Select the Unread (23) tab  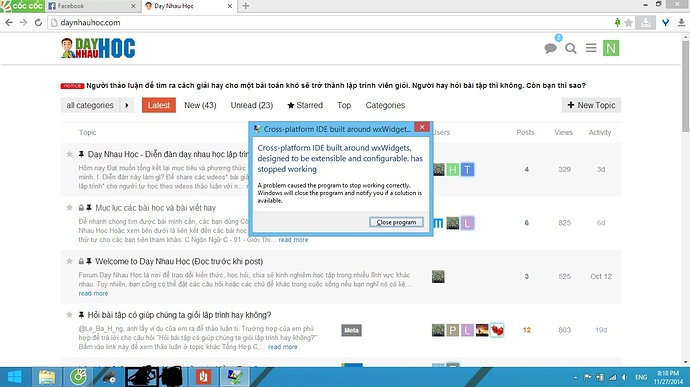click(252, 105)
